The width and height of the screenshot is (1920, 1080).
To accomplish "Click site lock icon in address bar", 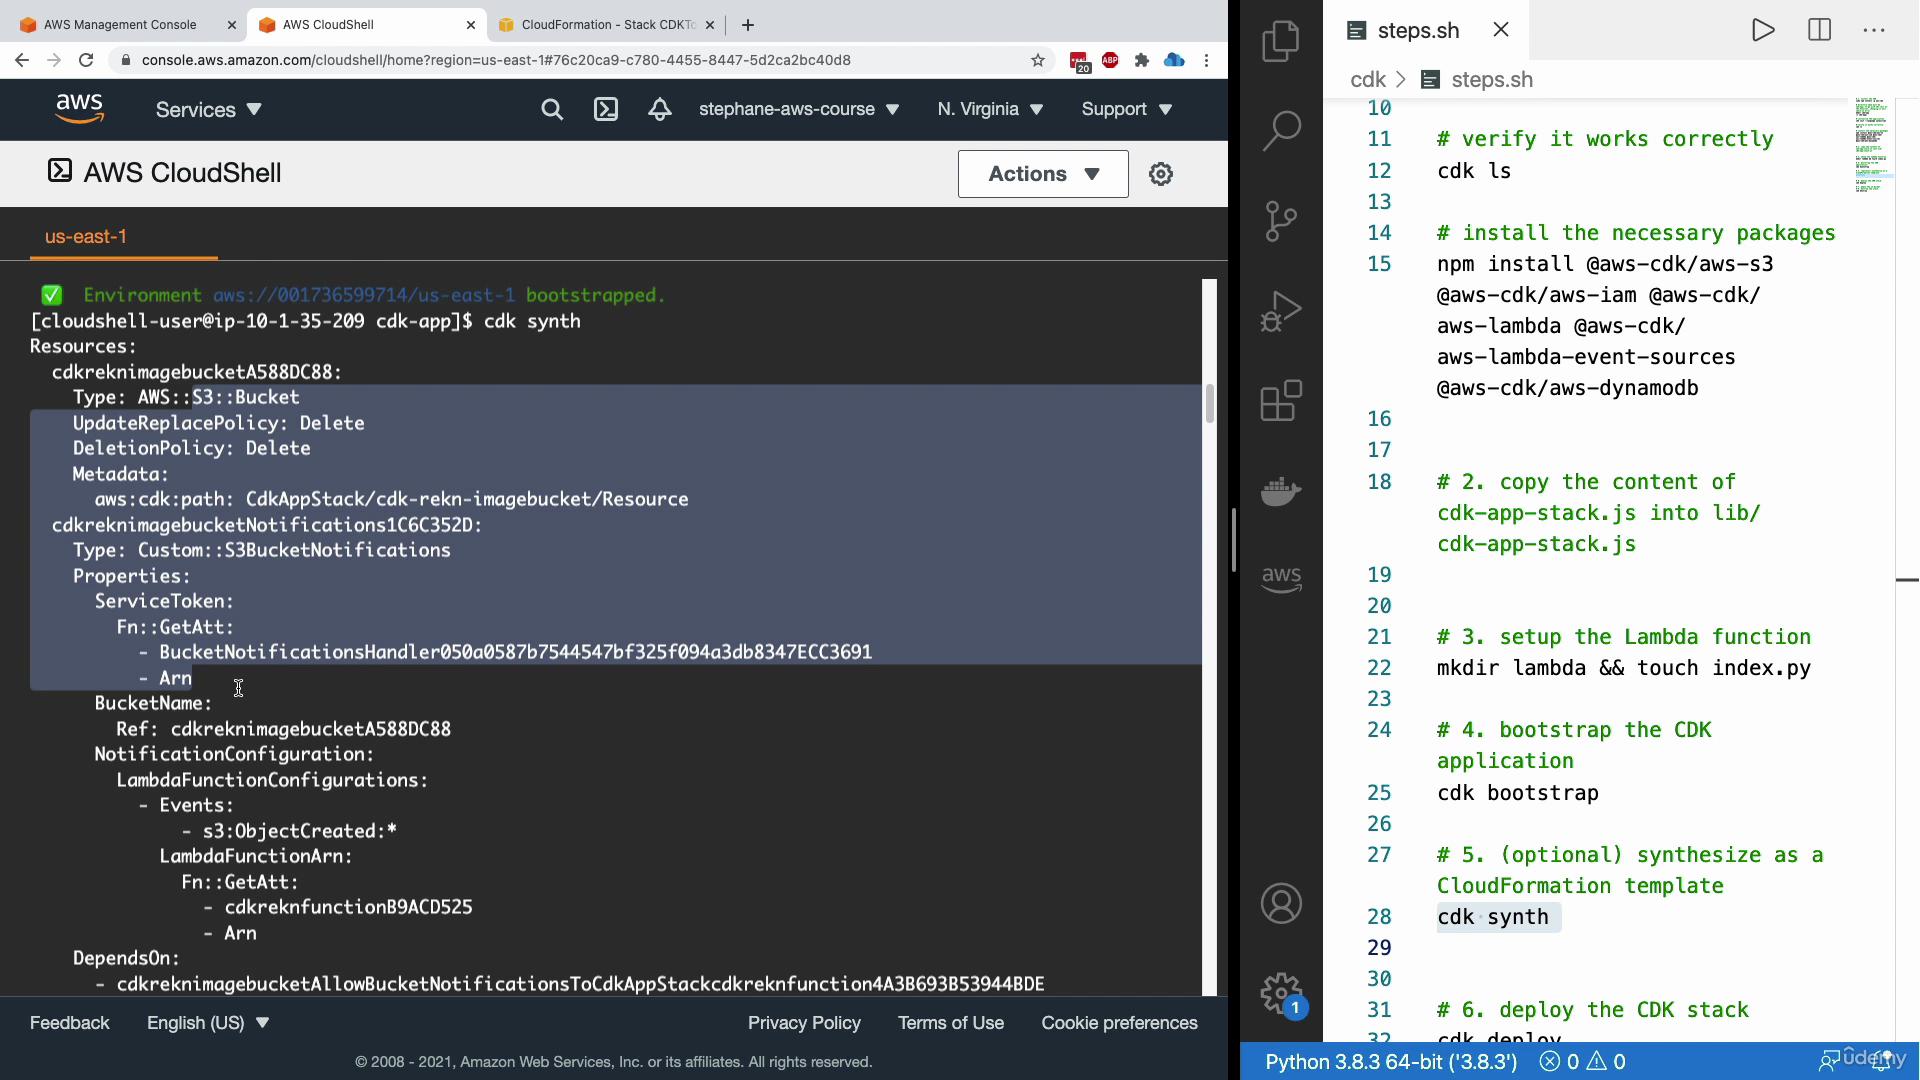I will [x=125, y=60].
